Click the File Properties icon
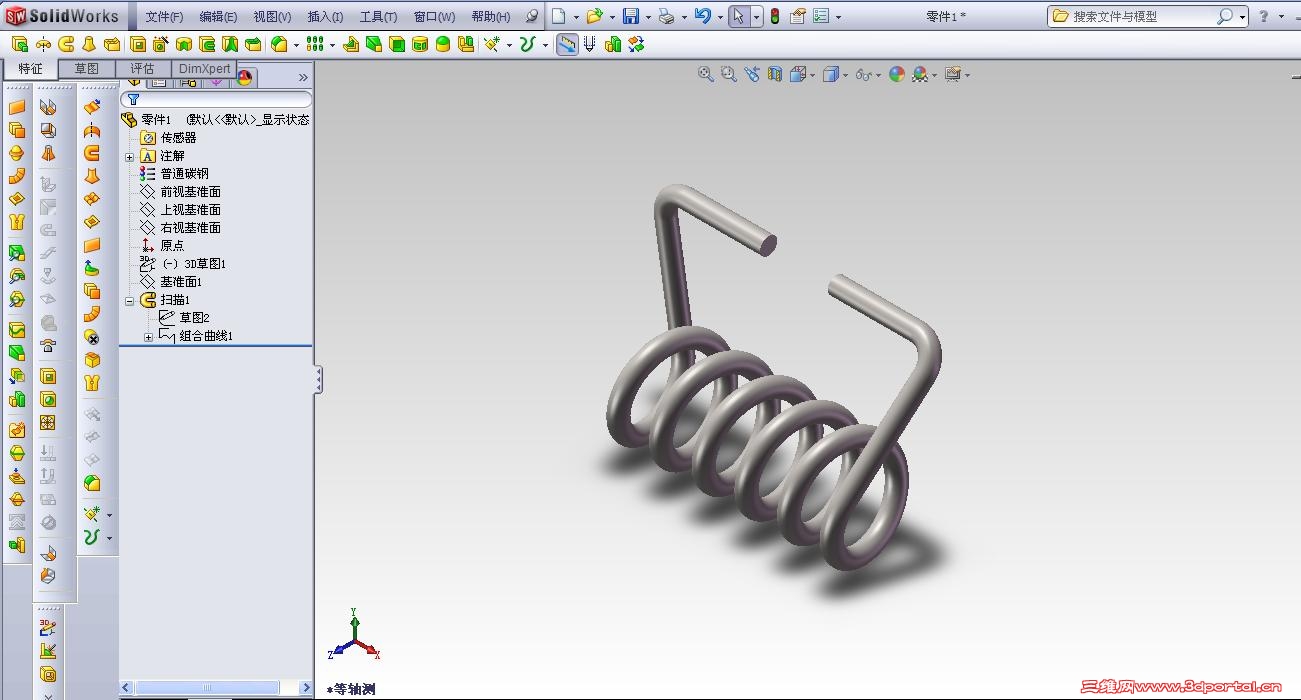The image size is (1301, 700). 798,16
